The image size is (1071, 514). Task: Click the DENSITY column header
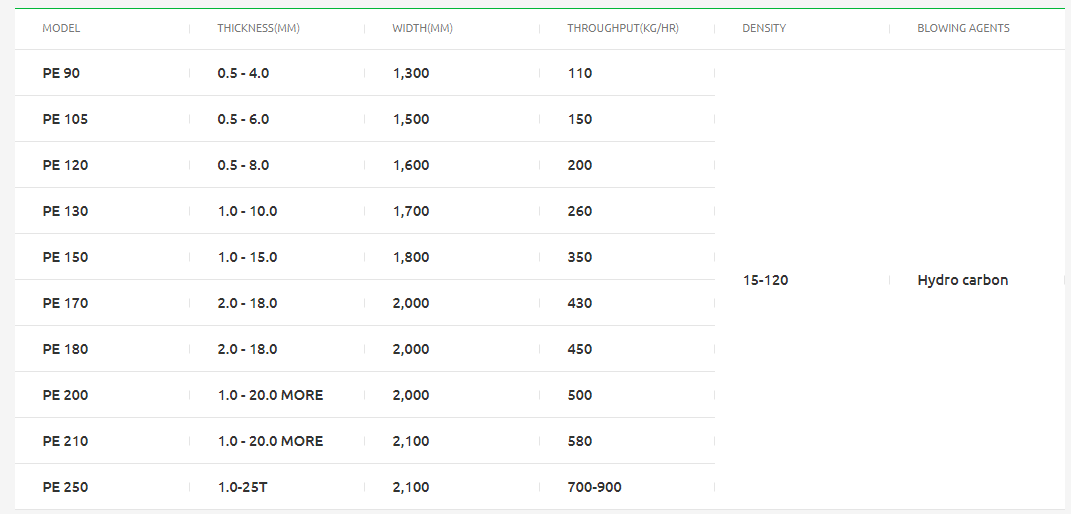764,29
